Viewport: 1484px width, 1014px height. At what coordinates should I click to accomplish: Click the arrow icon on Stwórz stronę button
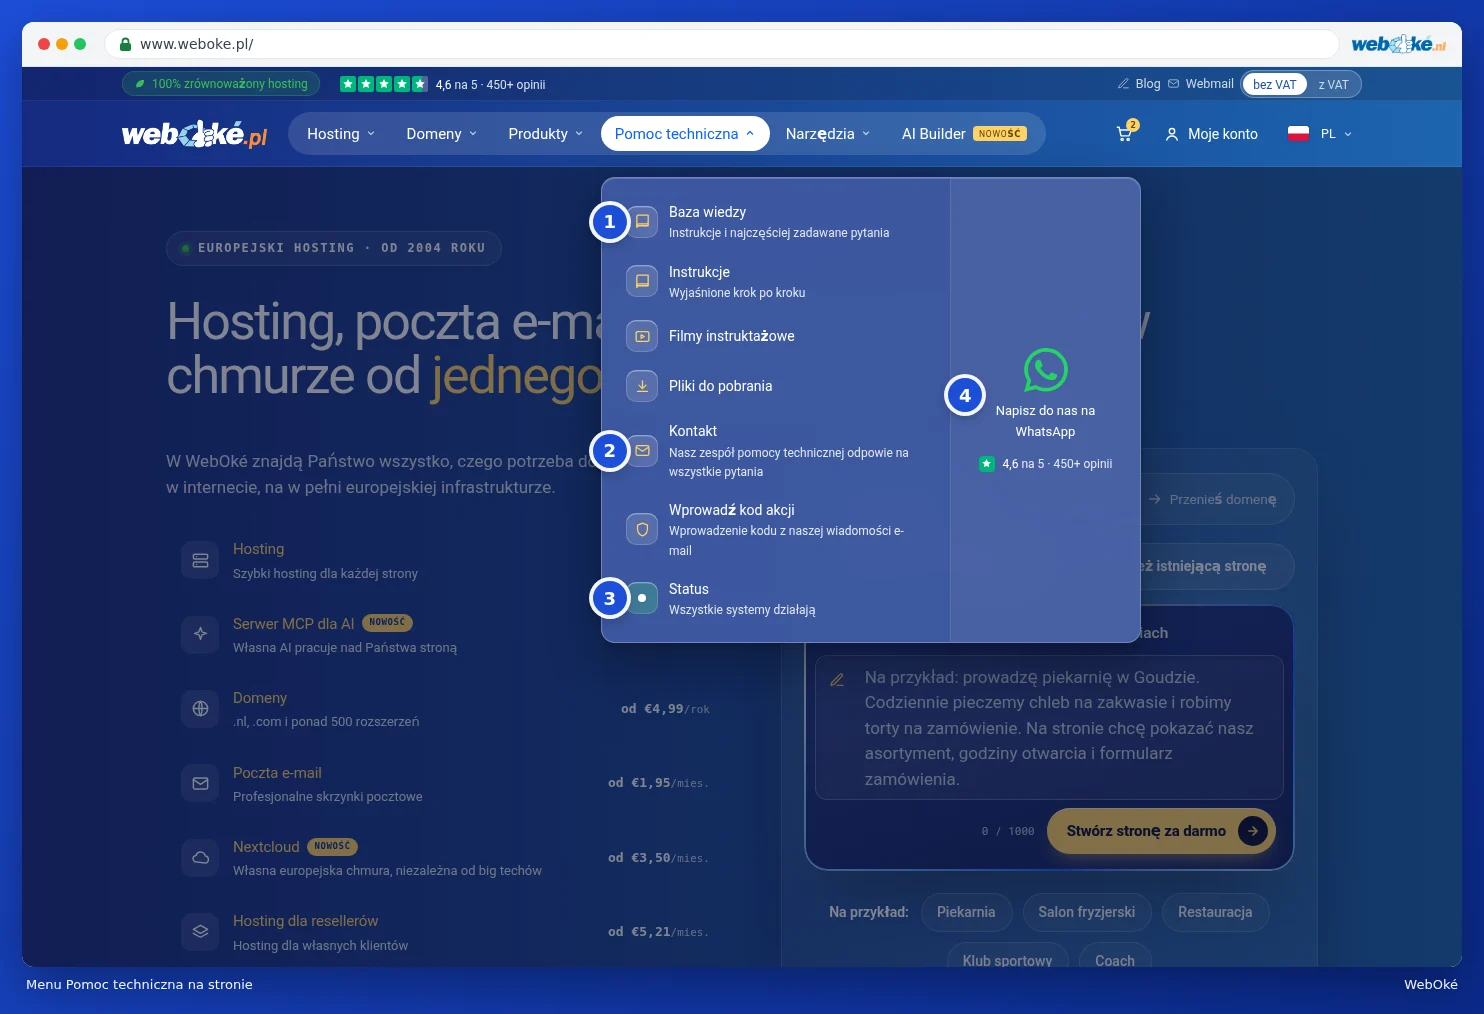1253,831
